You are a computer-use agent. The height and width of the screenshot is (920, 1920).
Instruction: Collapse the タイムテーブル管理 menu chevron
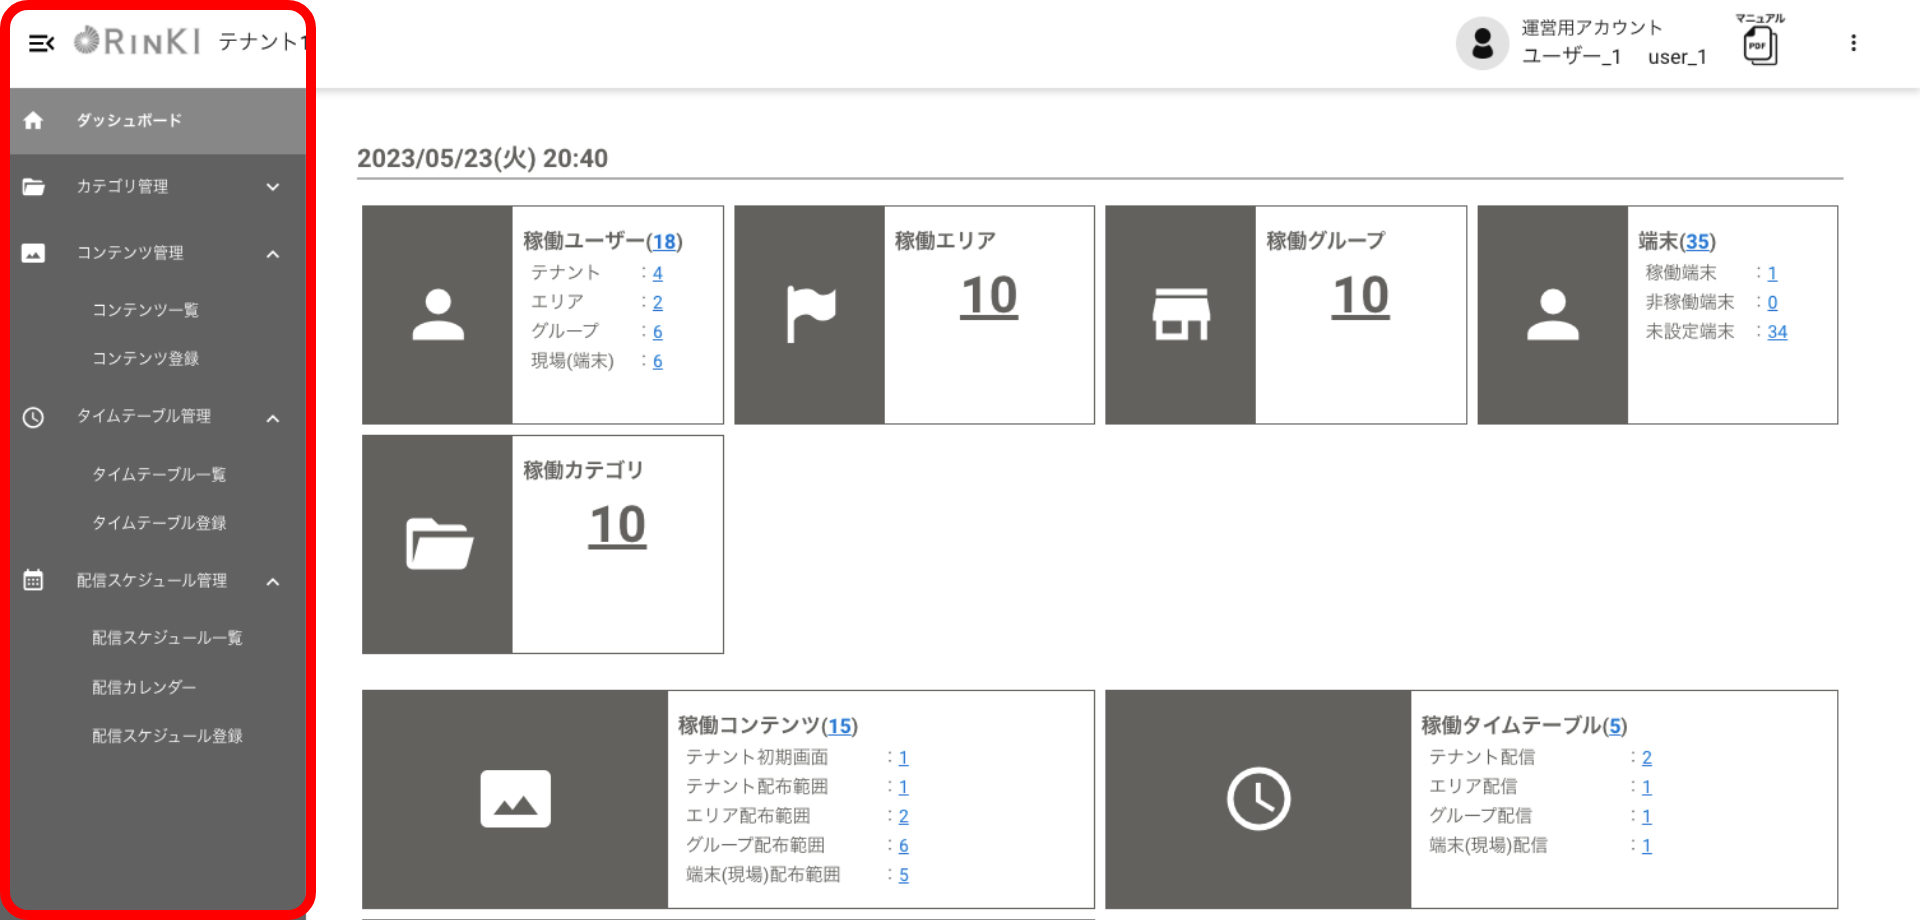click(x=273, y=418)
